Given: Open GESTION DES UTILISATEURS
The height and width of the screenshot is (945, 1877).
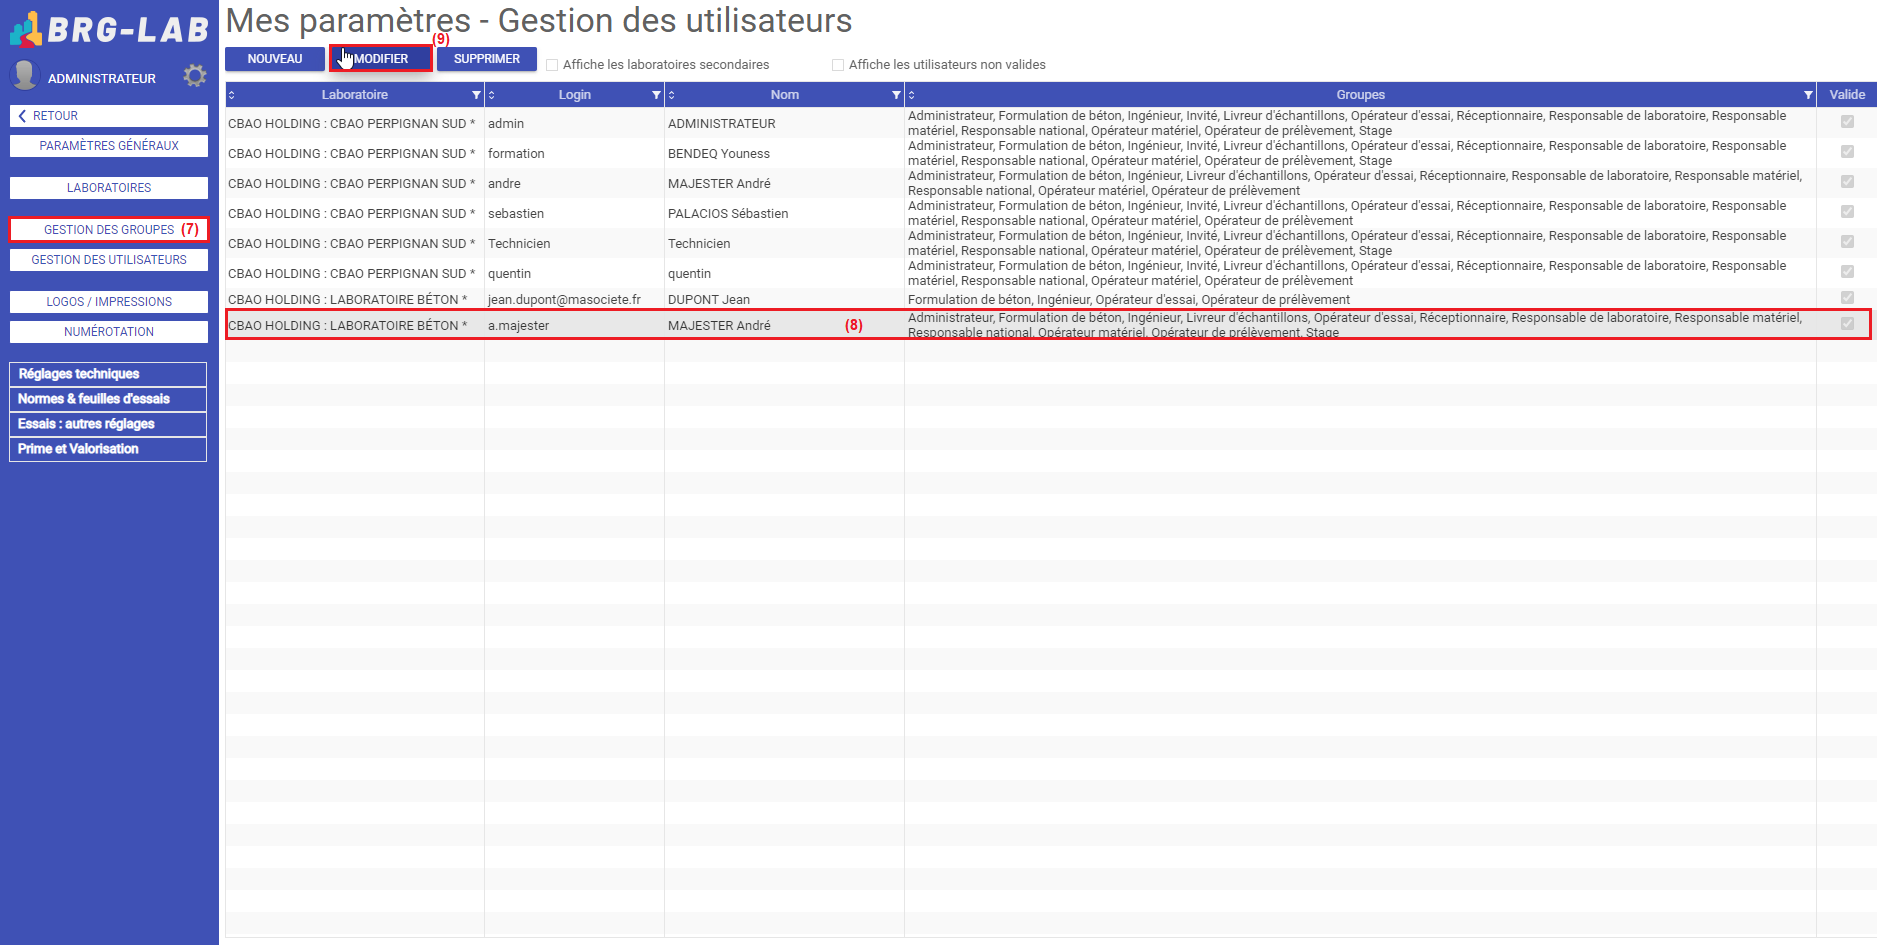Looking at the screenshot, I should pyautogui.click(x=109, y=260).
